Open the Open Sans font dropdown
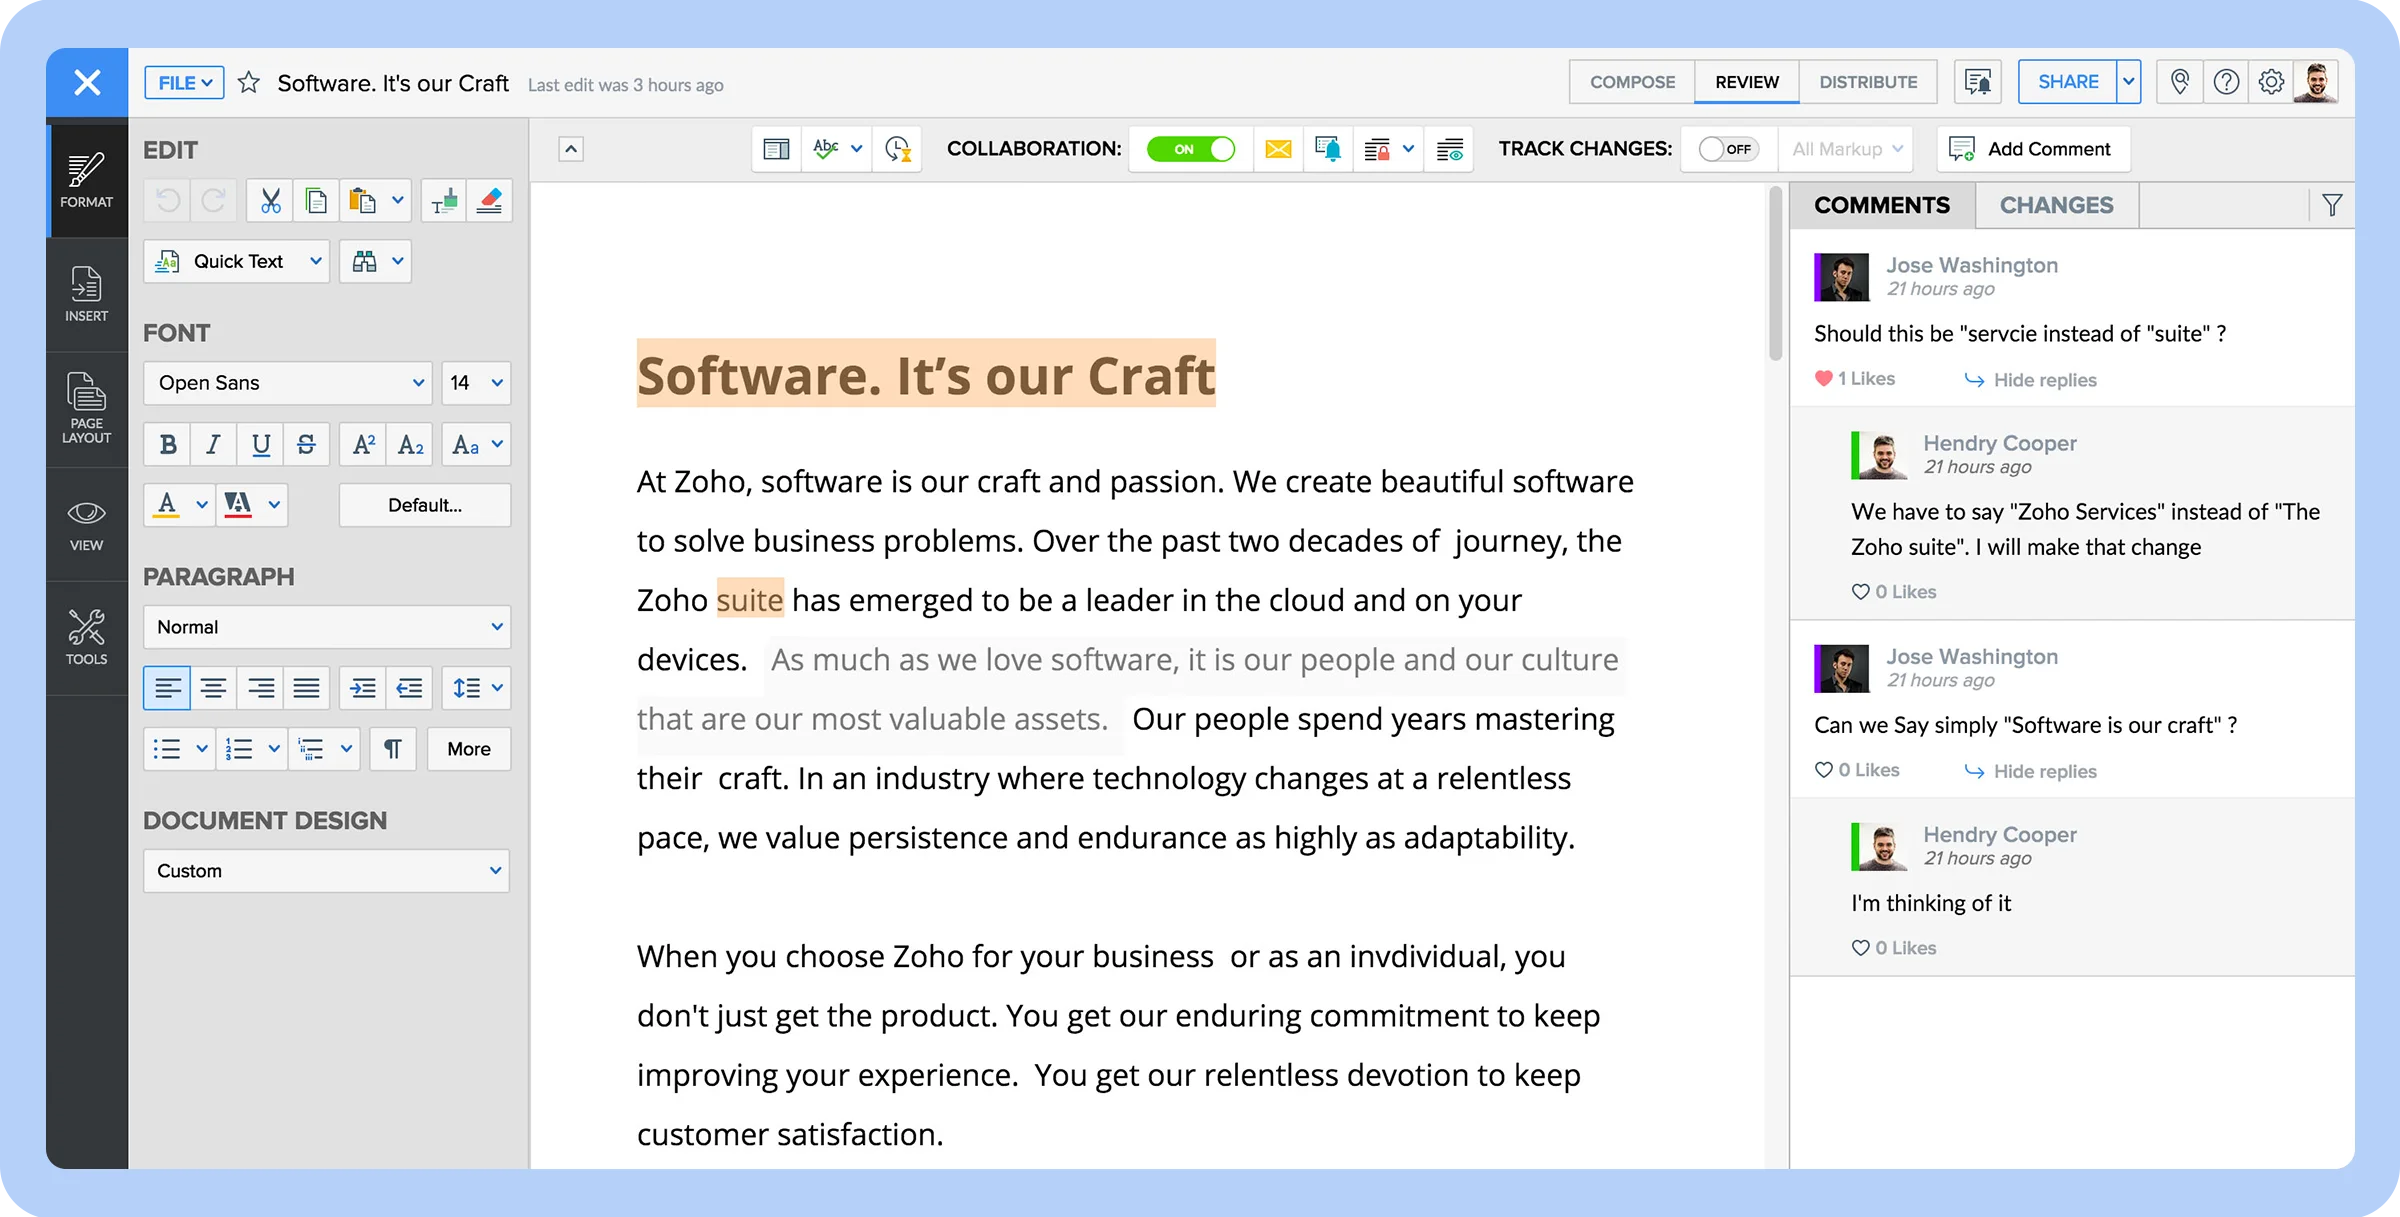 288,383
